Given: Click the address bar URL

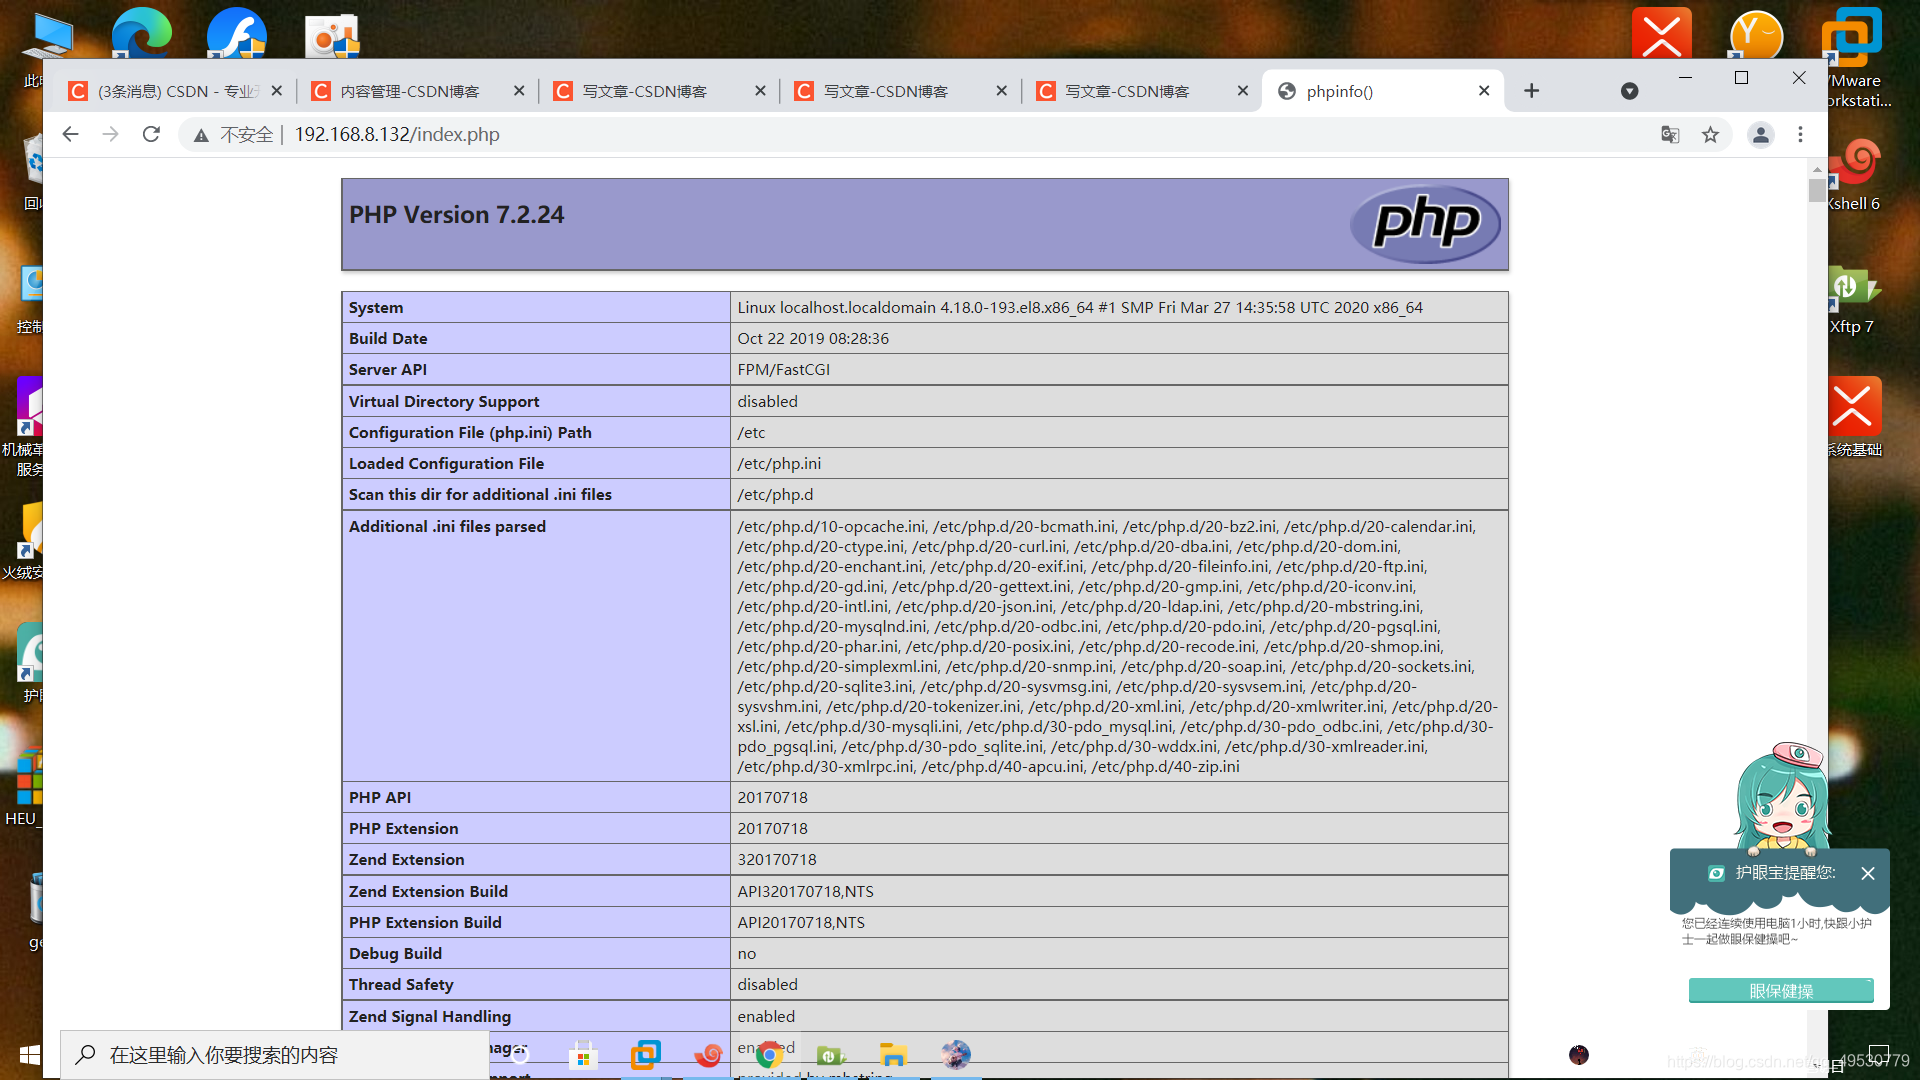Looking at the screenshot, I should pos(397,134).
